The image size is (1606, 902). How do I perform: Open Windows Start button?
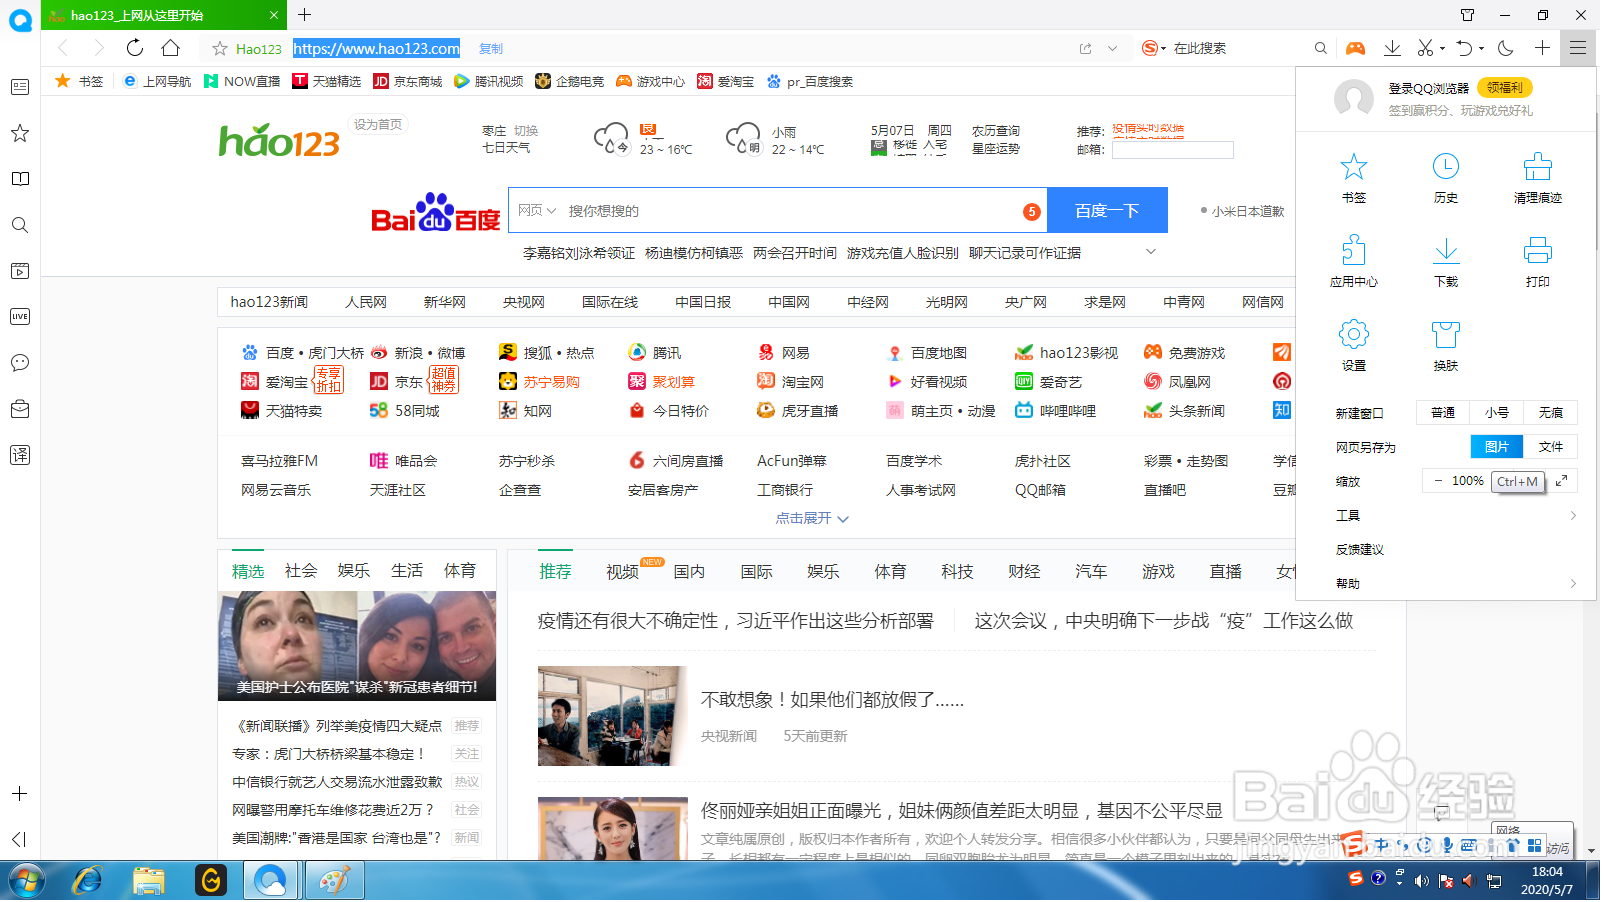click(x=27, y=882)
